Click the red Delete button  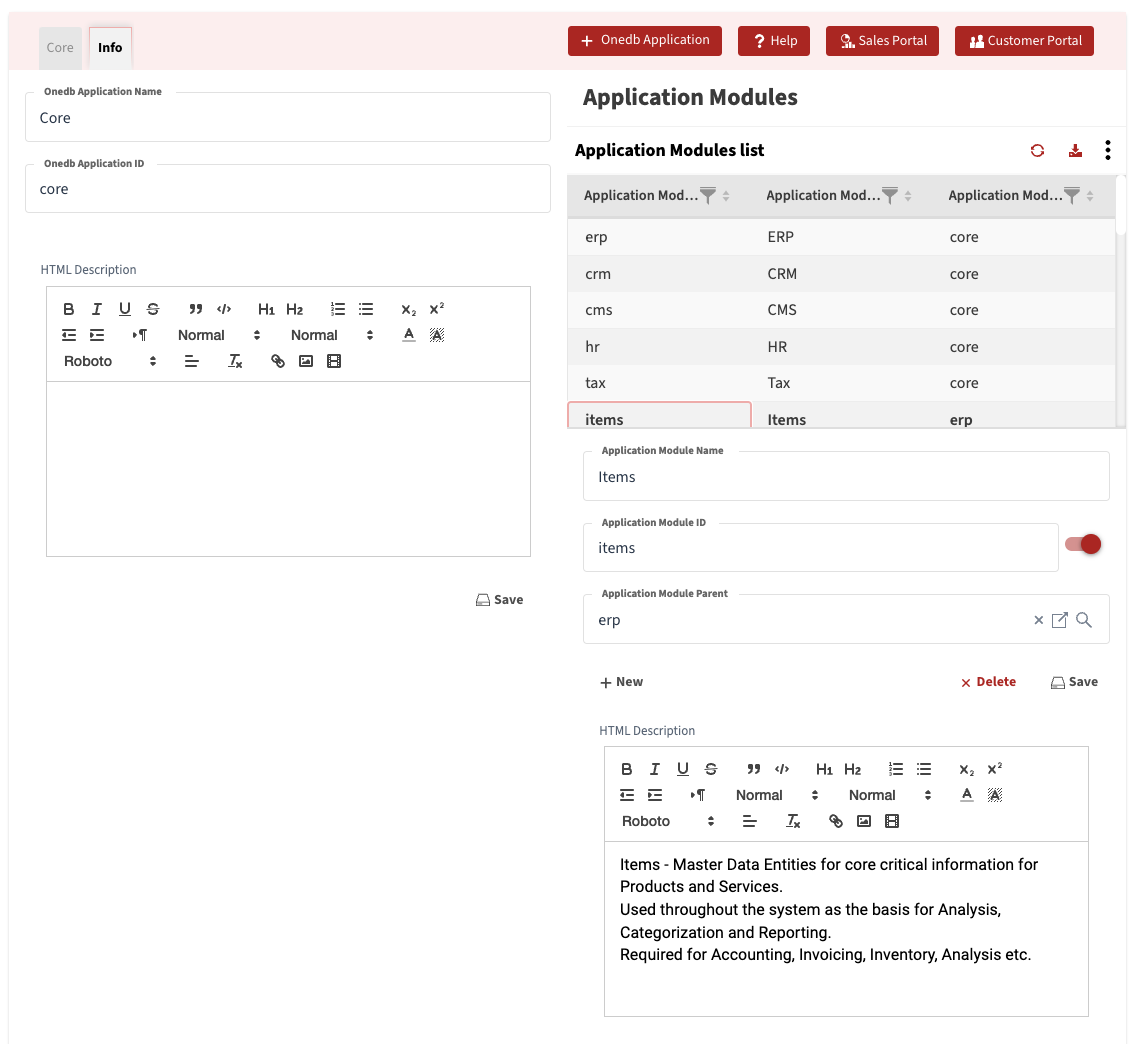click(x=988, y=682)
